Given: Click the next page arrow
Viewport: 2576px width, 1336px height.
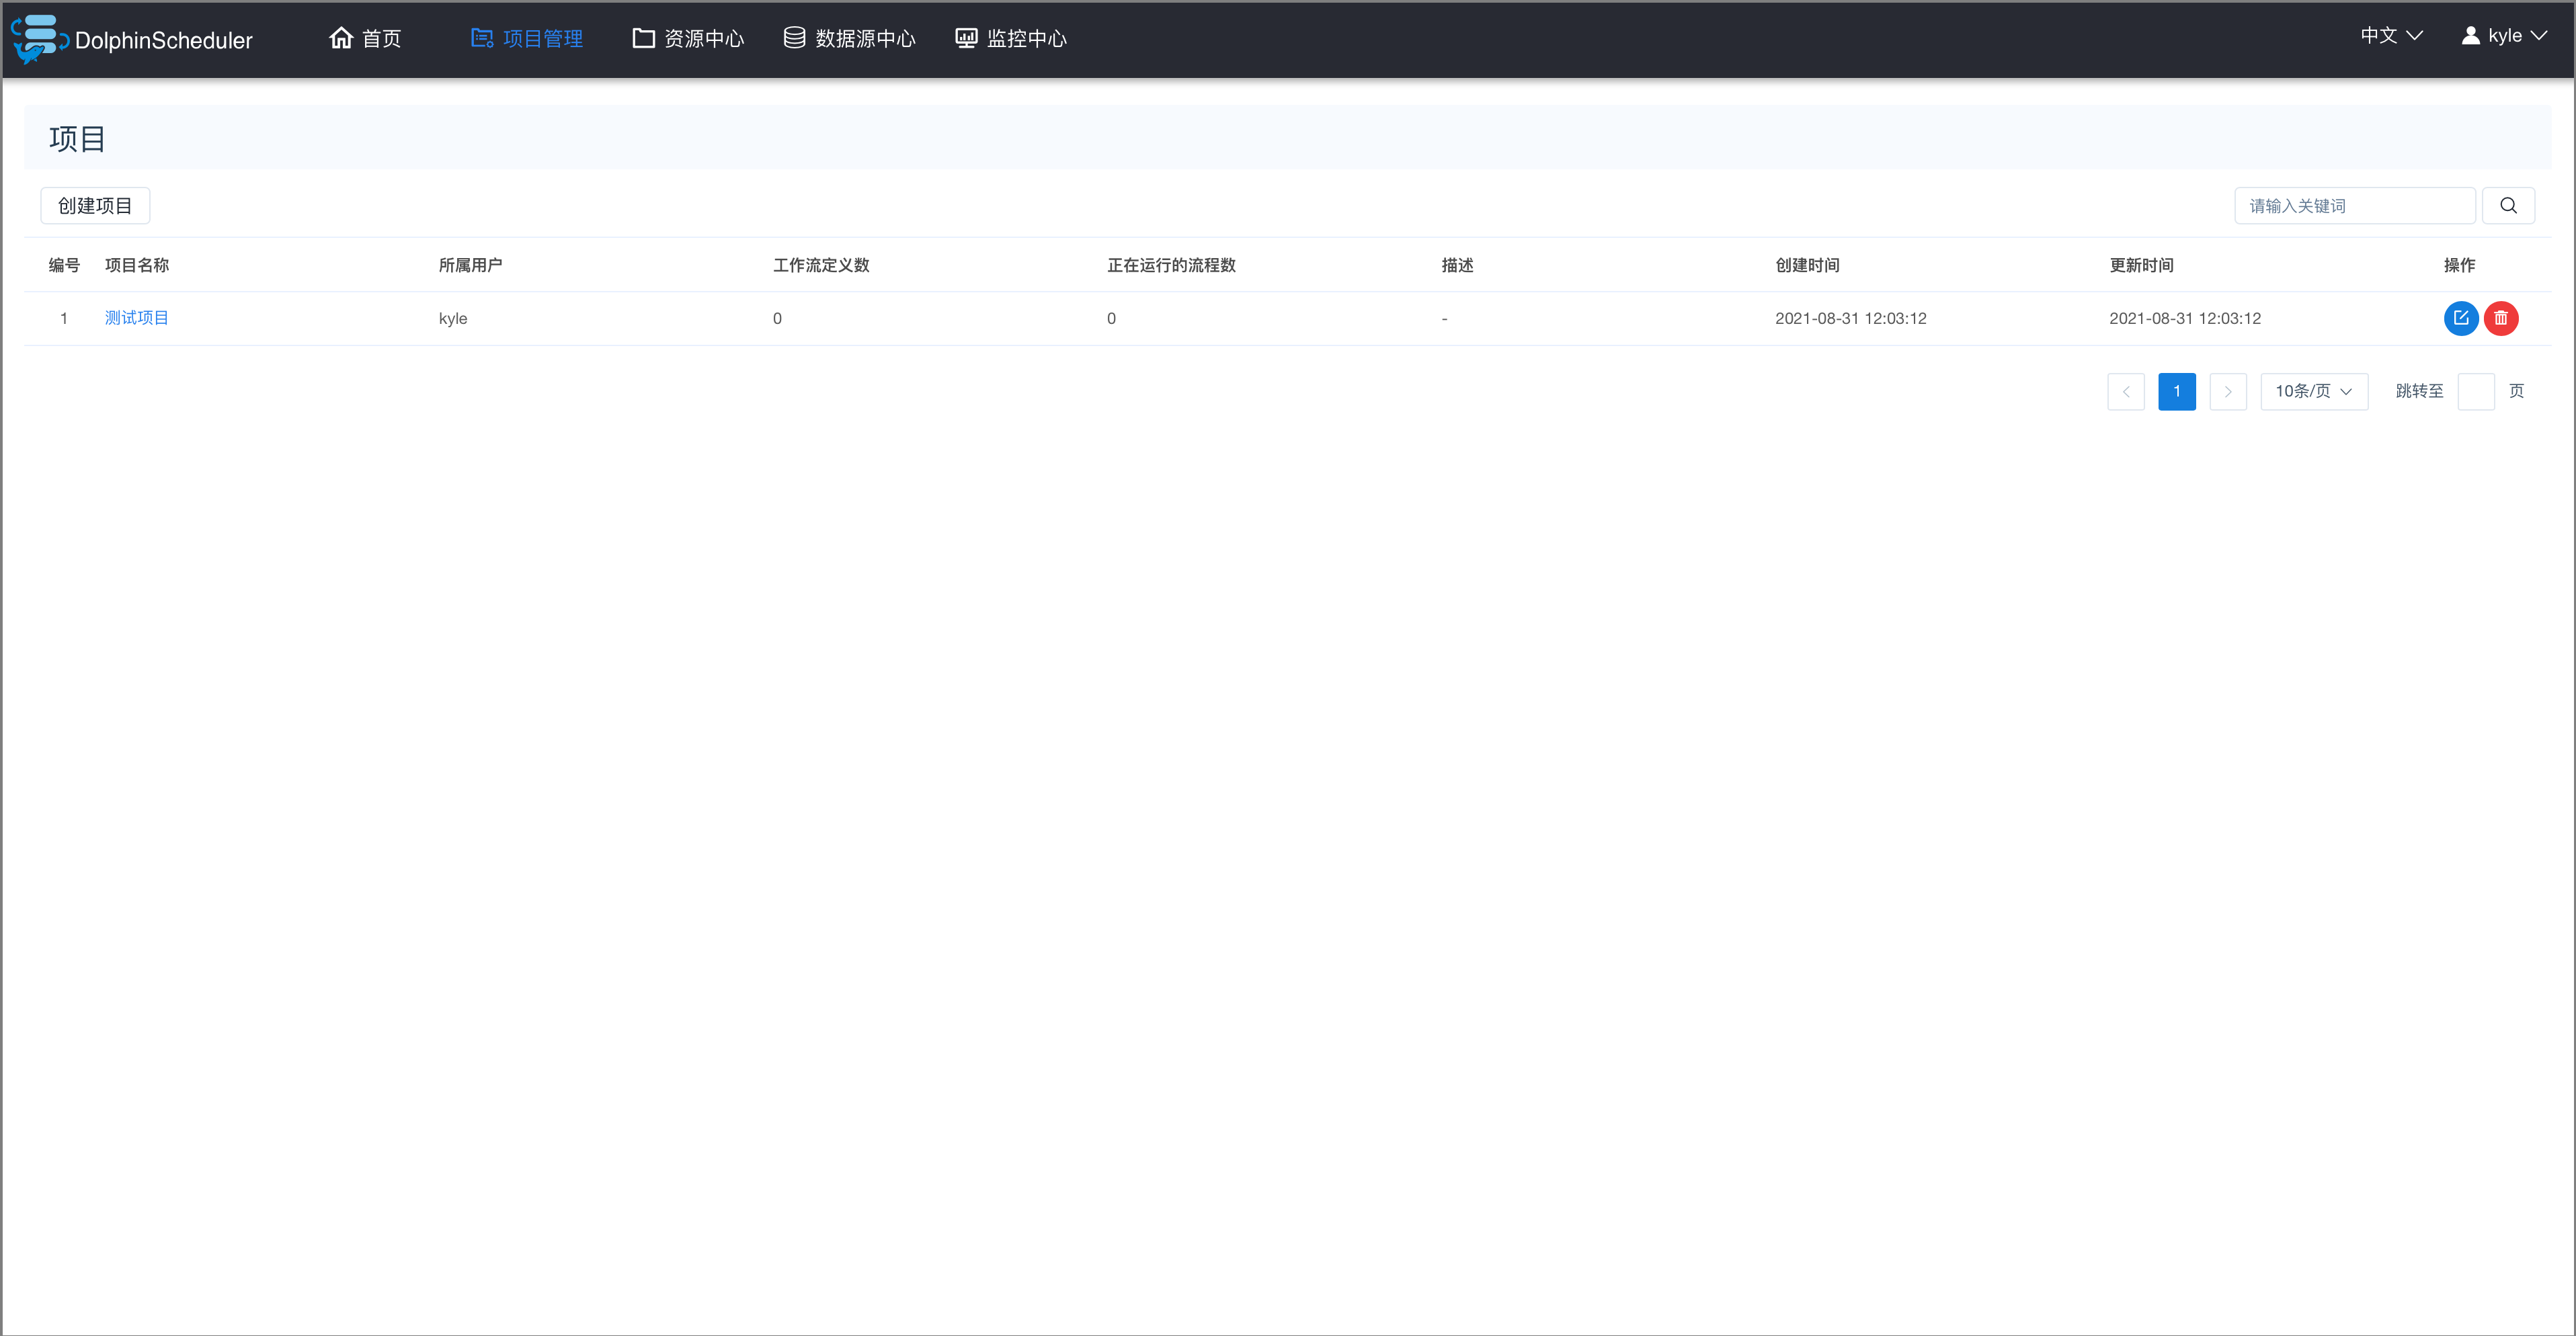Looking at the screenshot, I should coord(2228,391).
